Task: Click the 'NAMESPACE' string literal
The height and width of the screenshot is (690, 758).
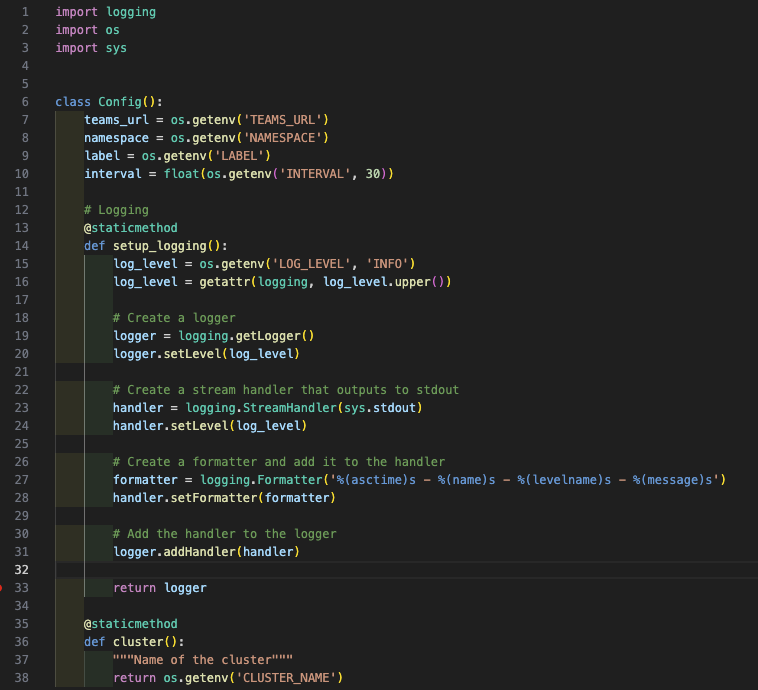Action: tap(283, 138)
